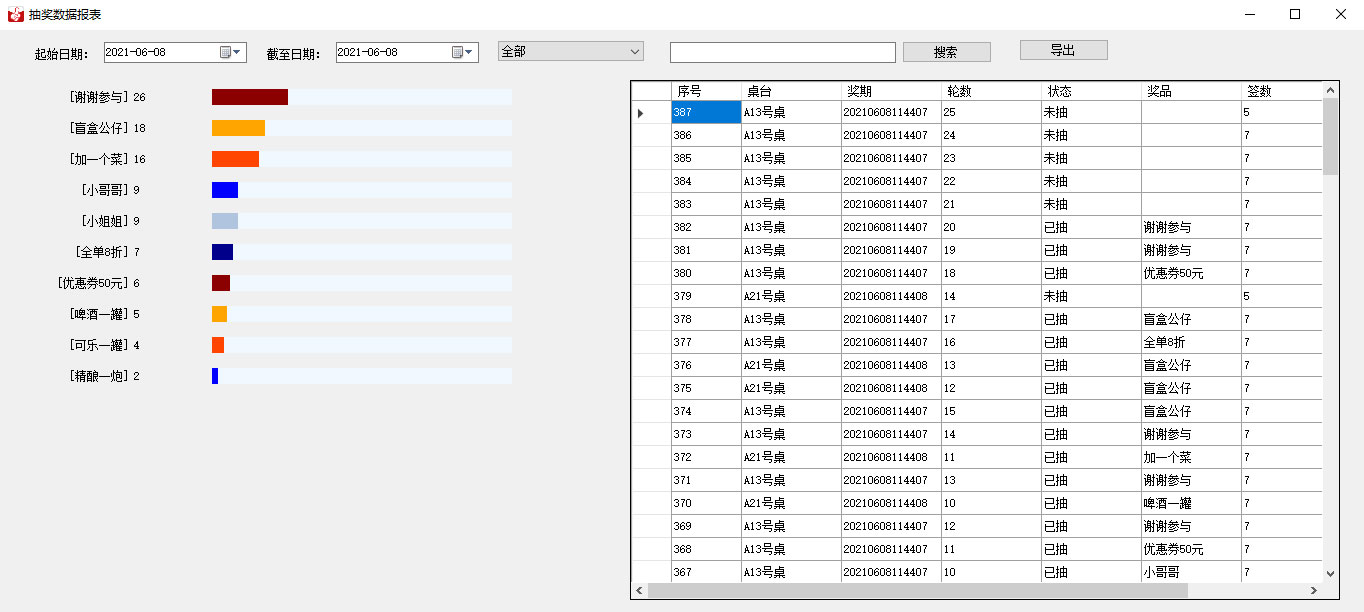Viewport: 1364px width, 612px height.
Task: Click the search text input field
Action: click(x=782, y=52)
